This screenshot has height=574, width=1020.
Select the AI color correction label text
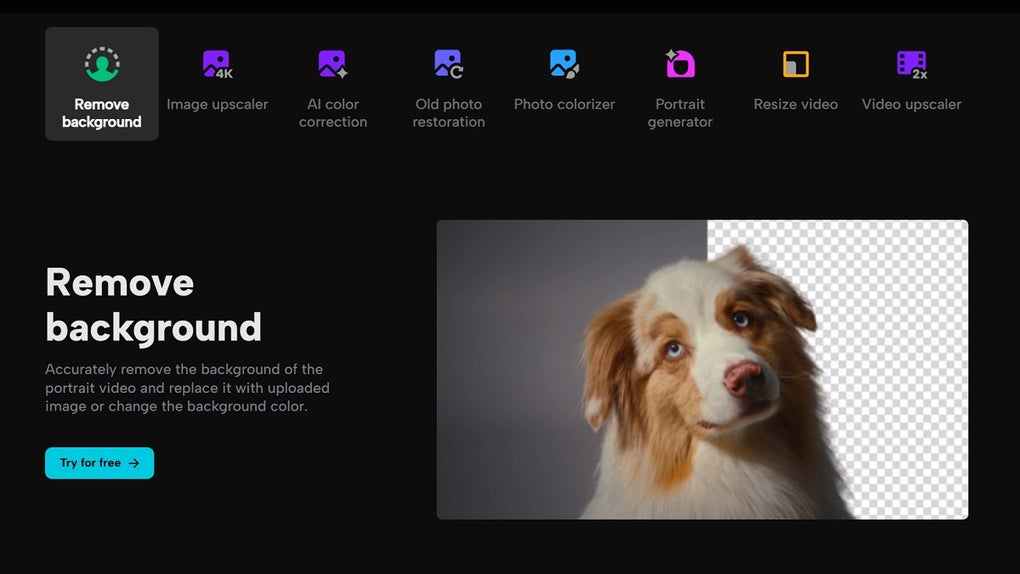coord(332,113)
